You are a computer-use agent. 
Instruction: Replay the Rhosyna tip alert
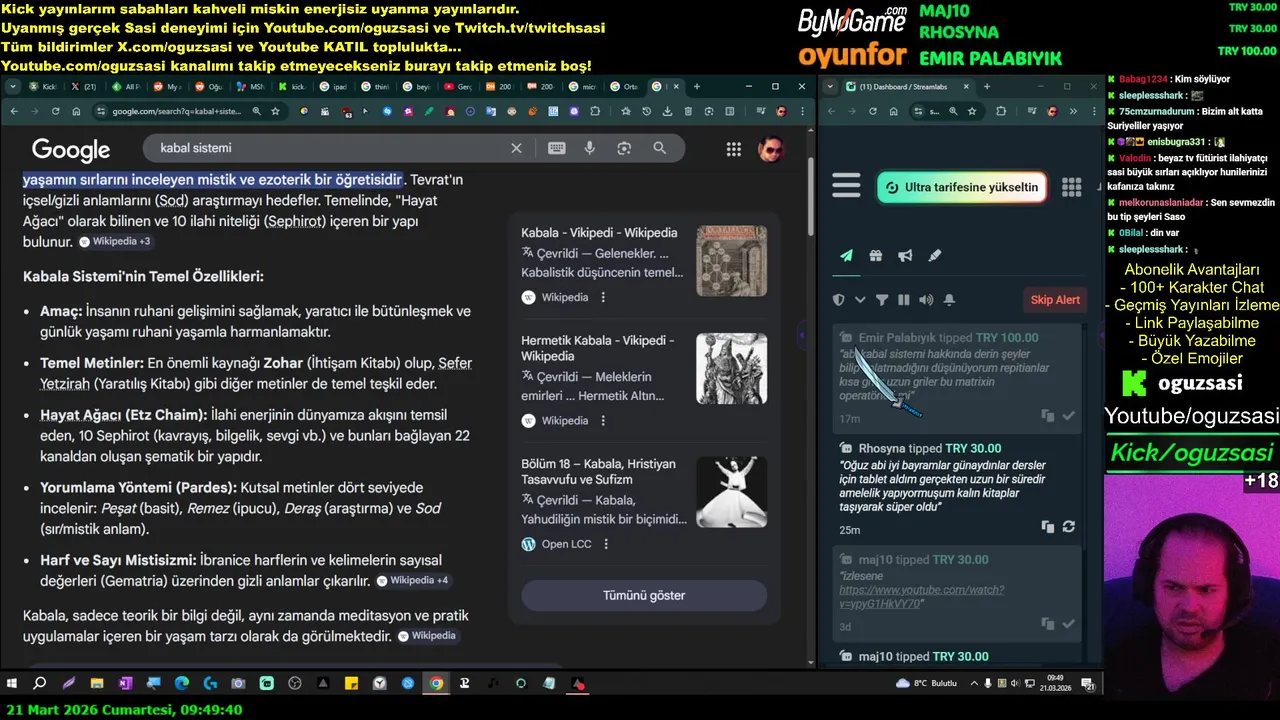click(1068, 527)
